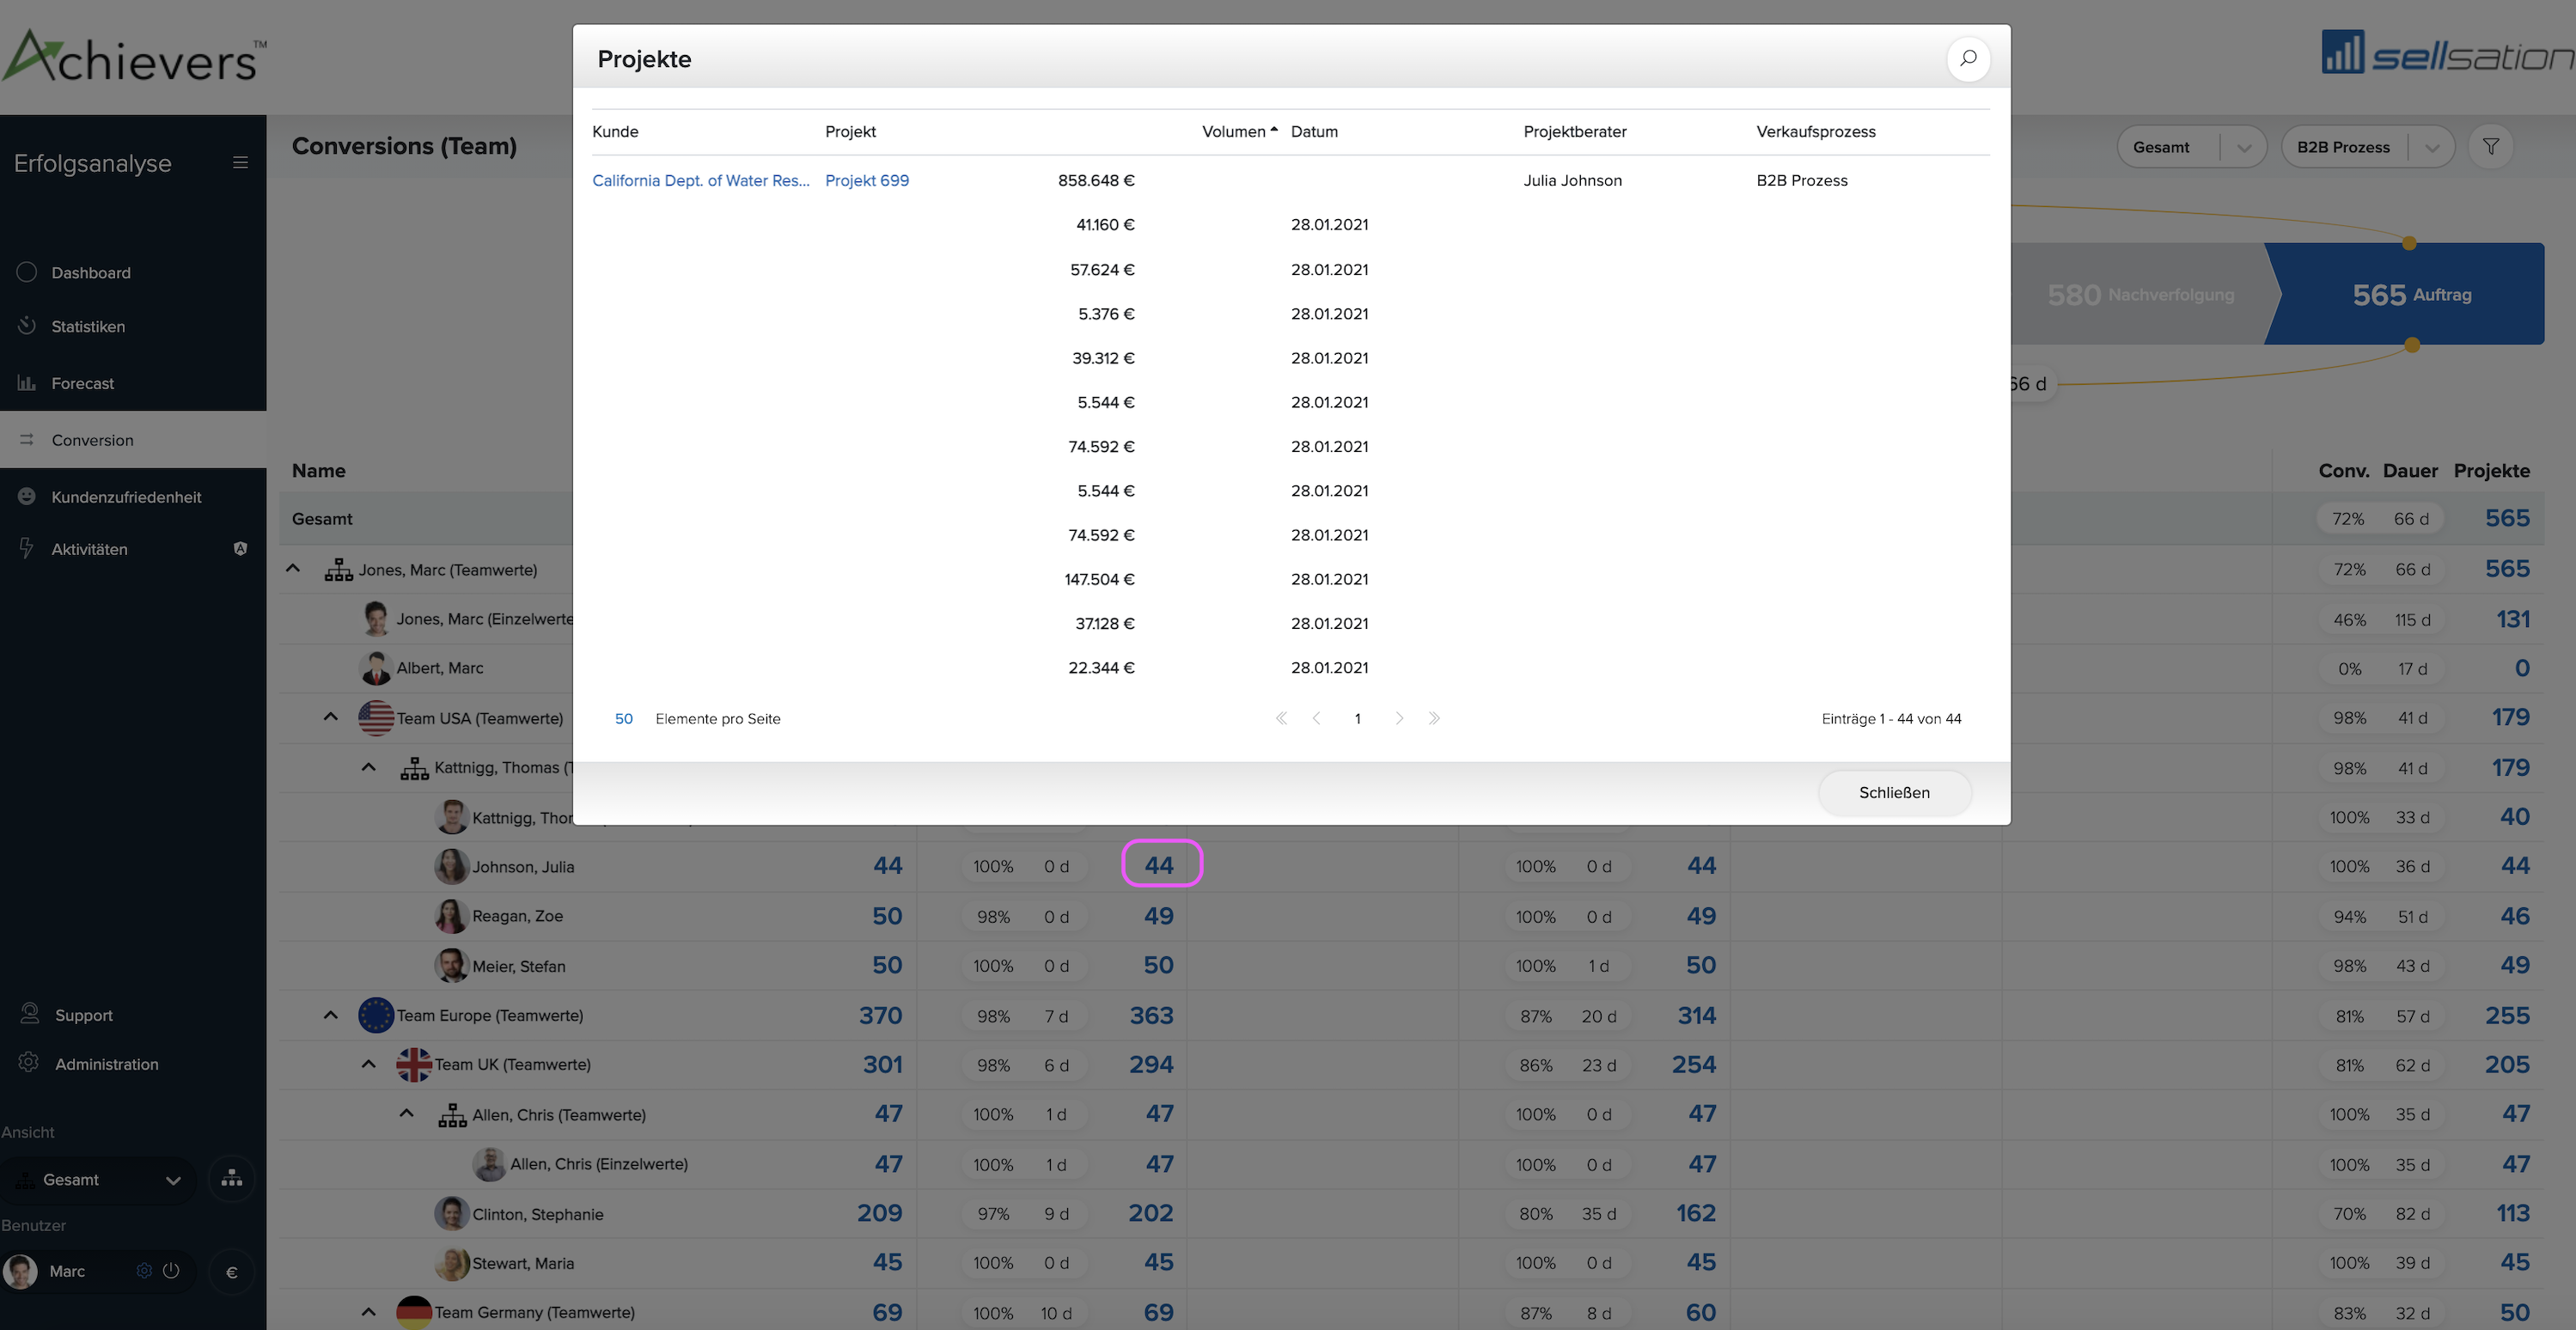
Task: Open Support in the sidebar
Action: (x=84, y=1015)
